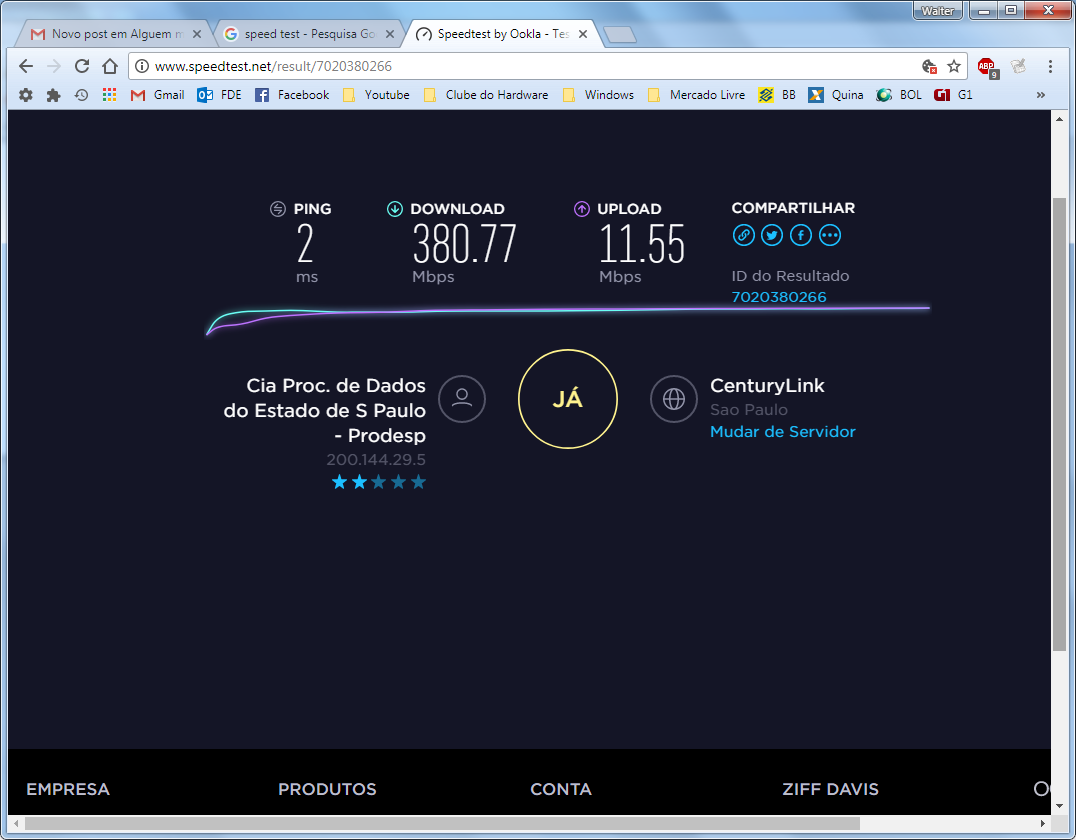Share result via Facebook icon
This screenshot has width=1076, height=840.
pos(801,235)
